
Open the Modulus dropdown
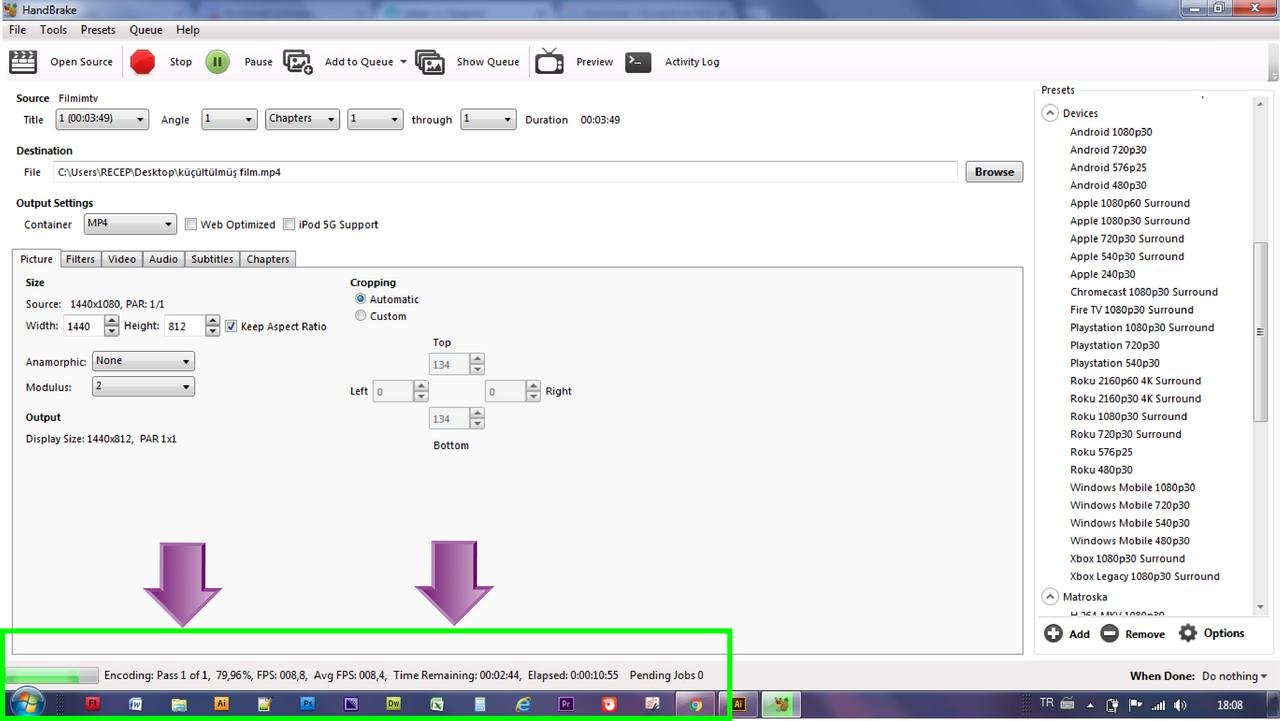point(143,386)
